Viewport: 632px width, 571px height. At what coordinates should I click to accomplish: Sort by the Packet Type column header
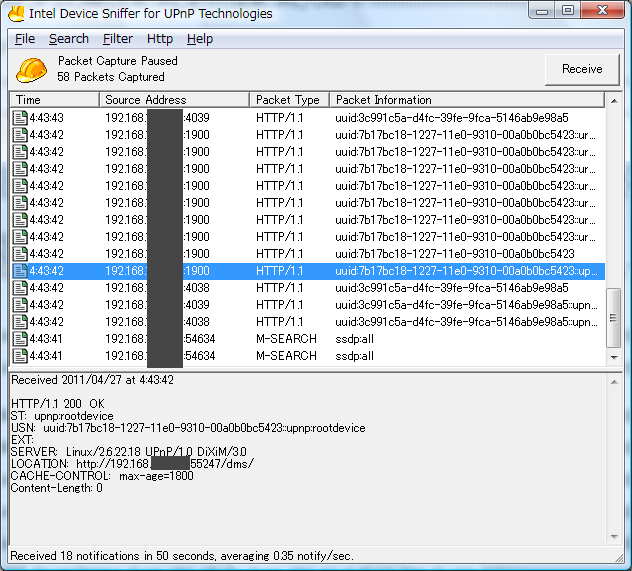click(290, 100)
